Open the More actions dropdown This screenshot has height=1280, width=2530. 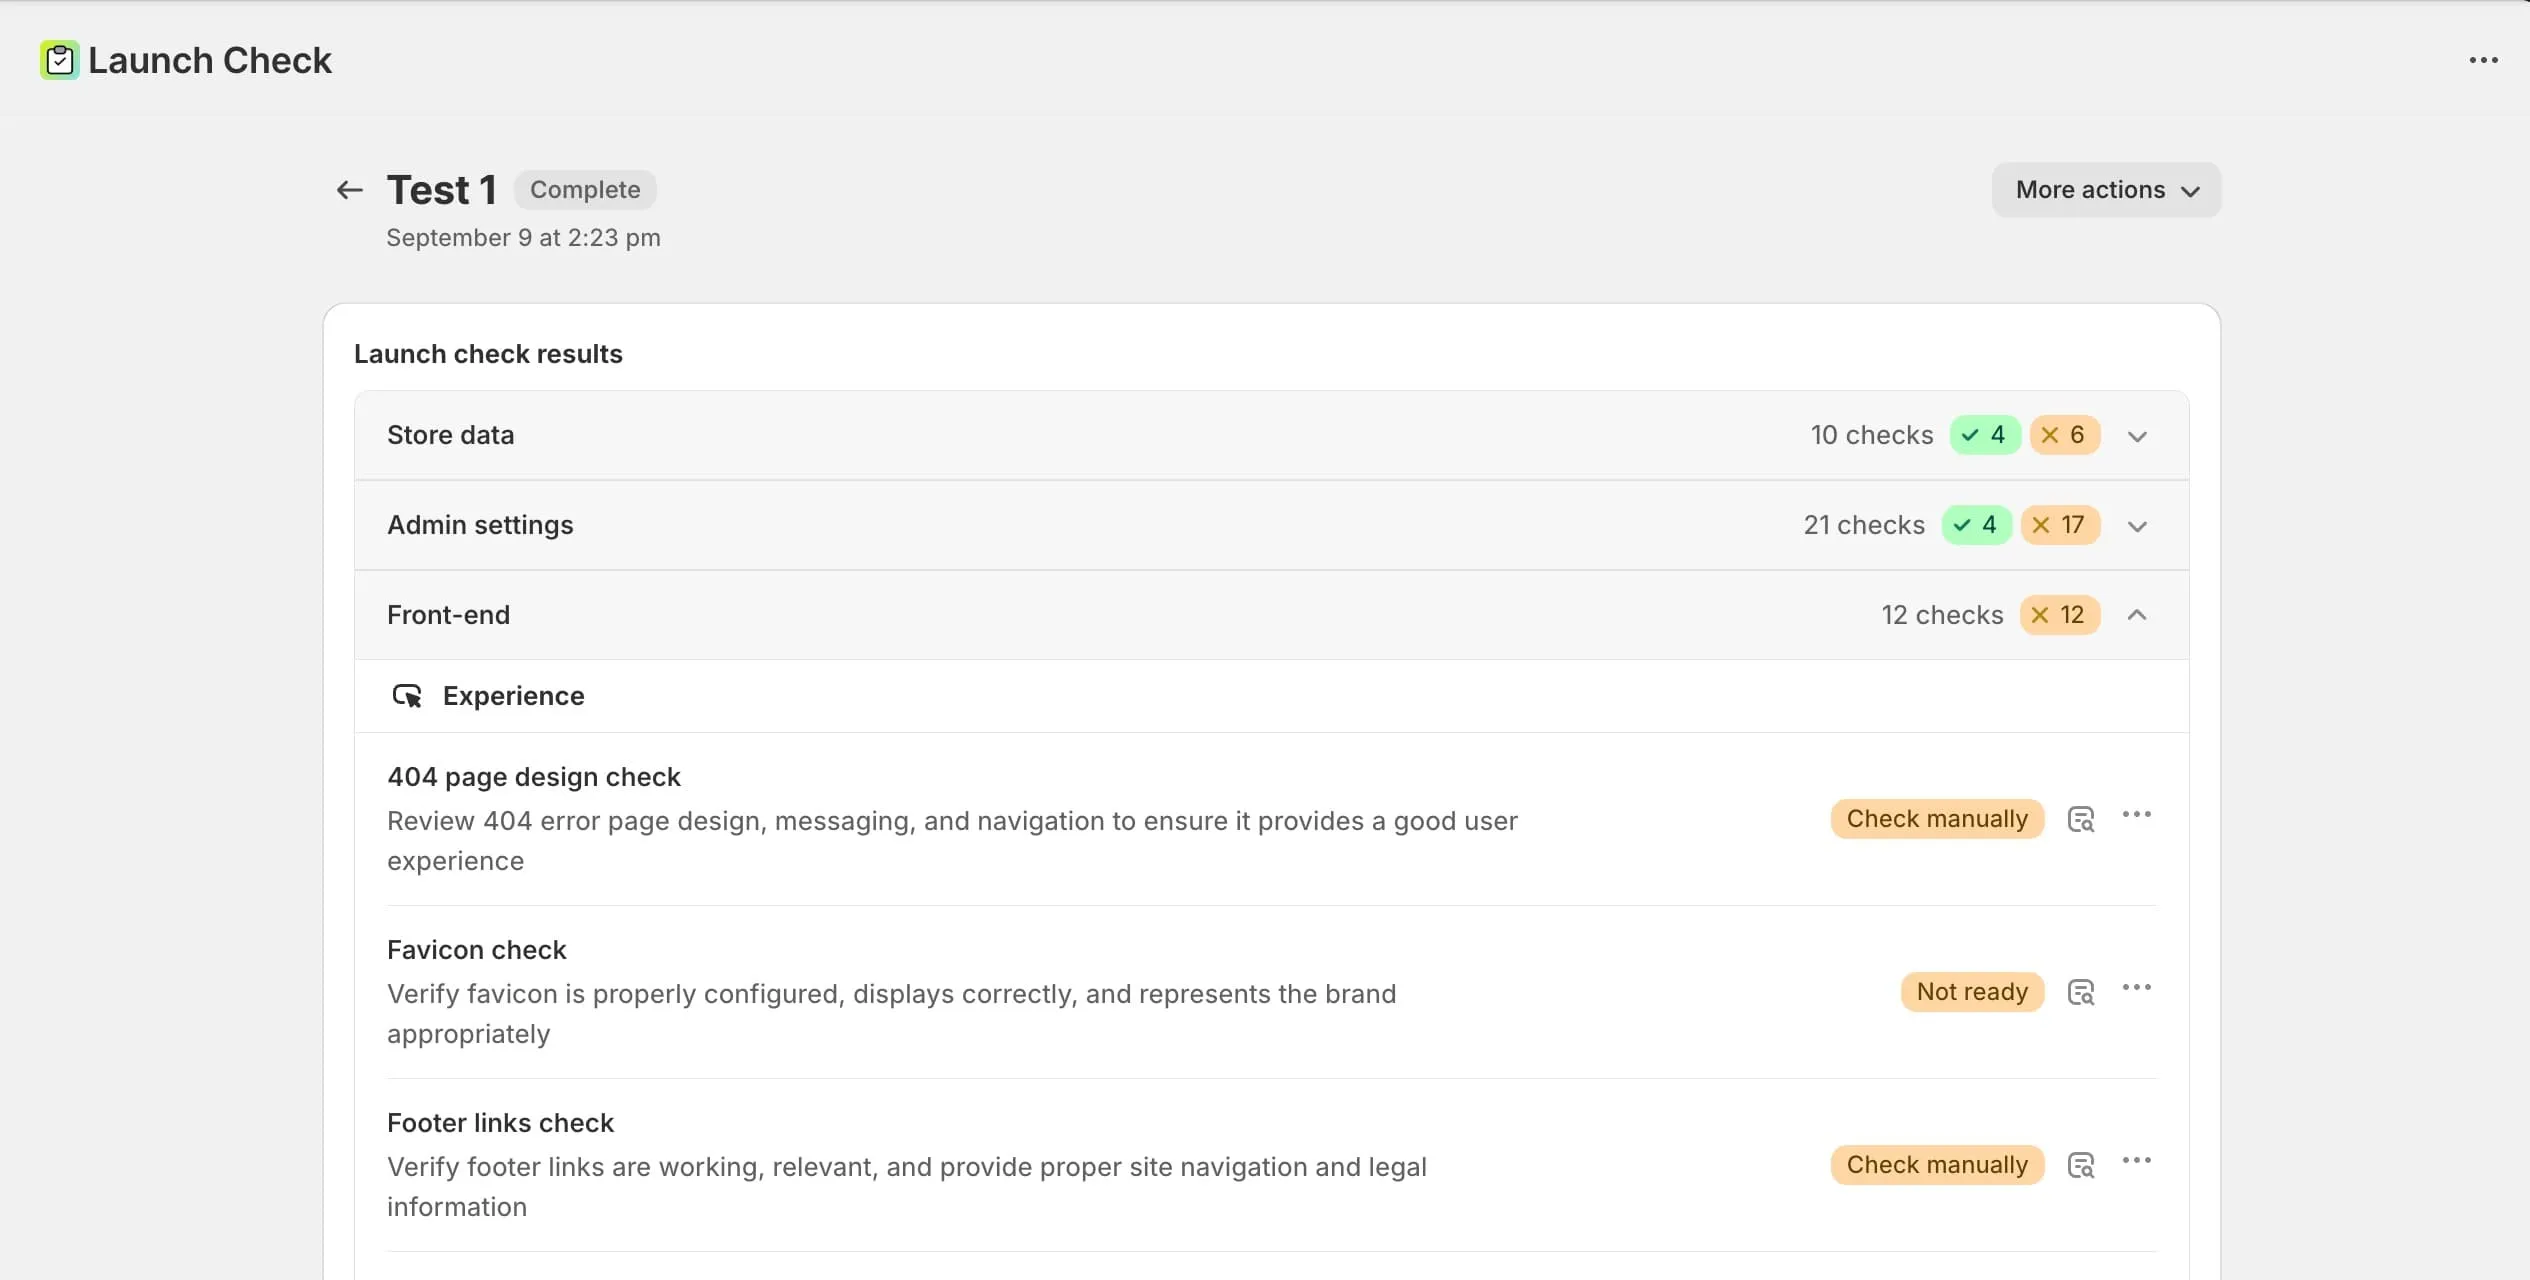click(2106, 190)
